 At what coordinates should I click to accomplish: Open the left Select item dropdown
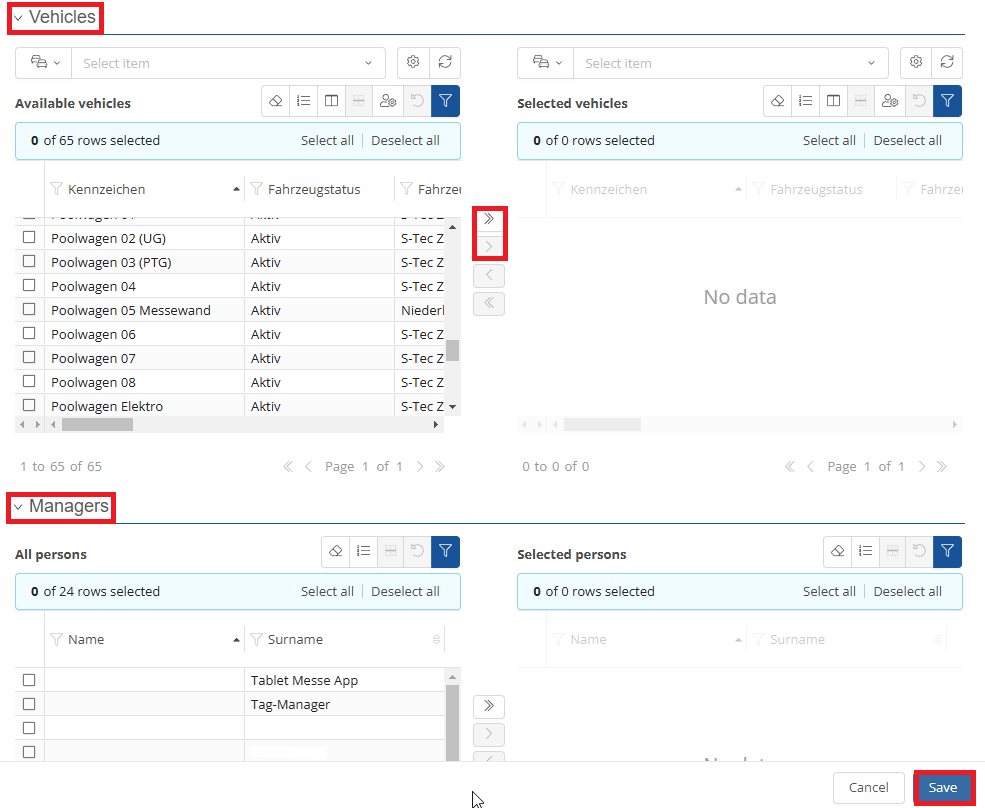coord(228,63)
